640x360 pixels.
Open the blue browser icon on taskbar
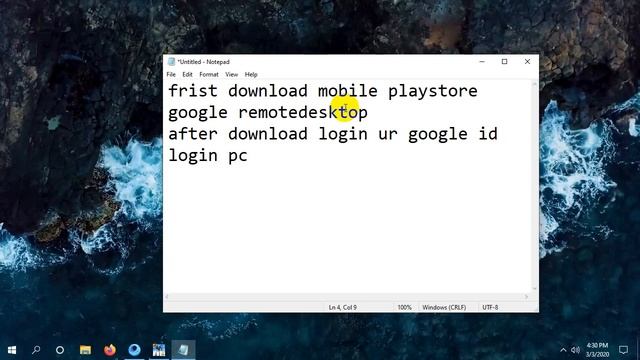tap(134, 350)
